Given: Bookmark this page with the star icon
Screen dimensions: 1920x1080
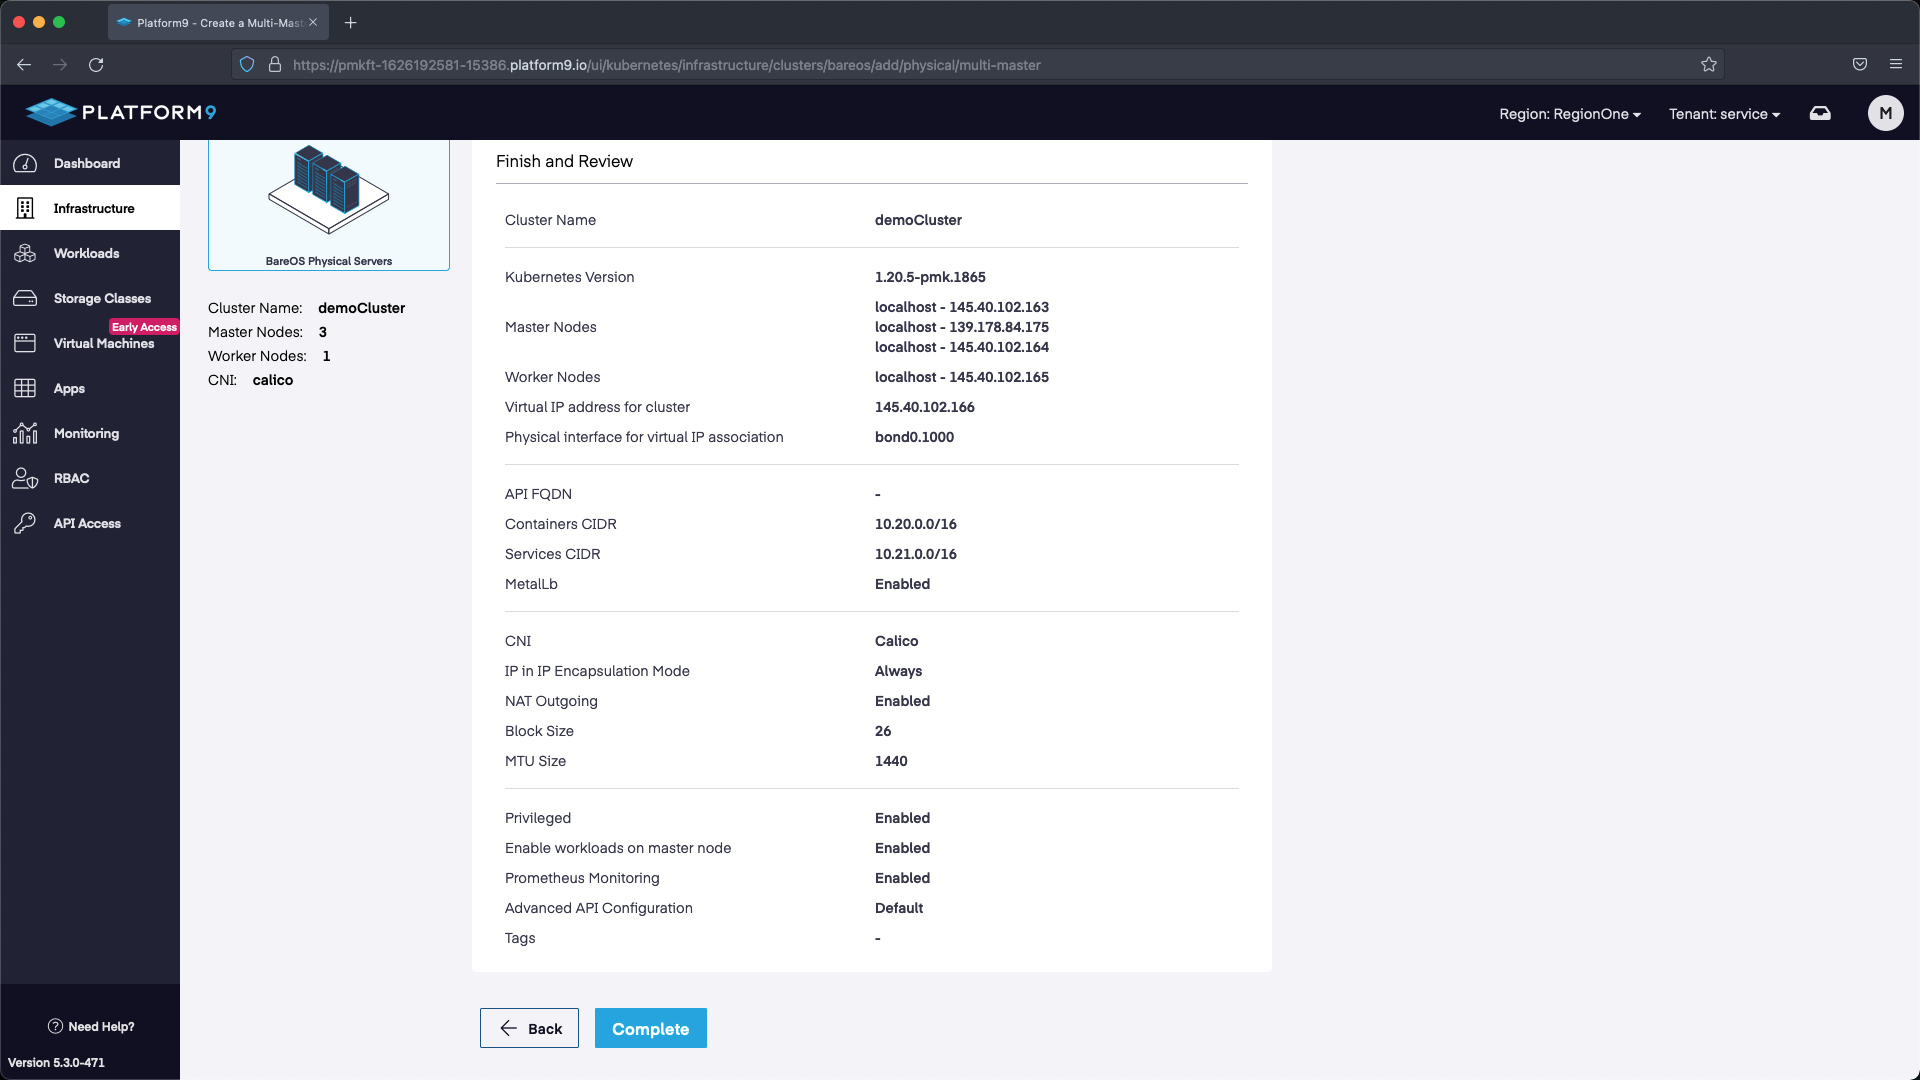Looking at the screenshot, I should click(1709, 64).
